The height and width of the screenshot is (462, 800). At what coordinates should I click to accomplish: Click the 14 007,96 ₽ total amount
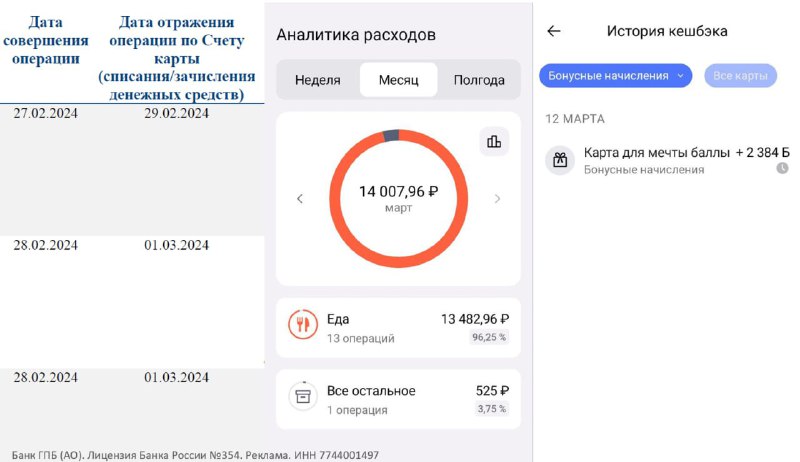click(x=398, y=192)
